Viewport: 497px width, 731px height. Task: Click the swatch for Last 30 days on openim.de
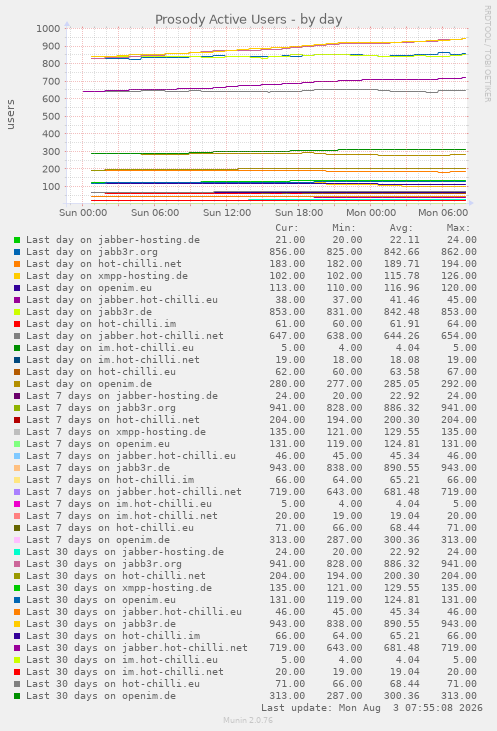coord(17,696)
